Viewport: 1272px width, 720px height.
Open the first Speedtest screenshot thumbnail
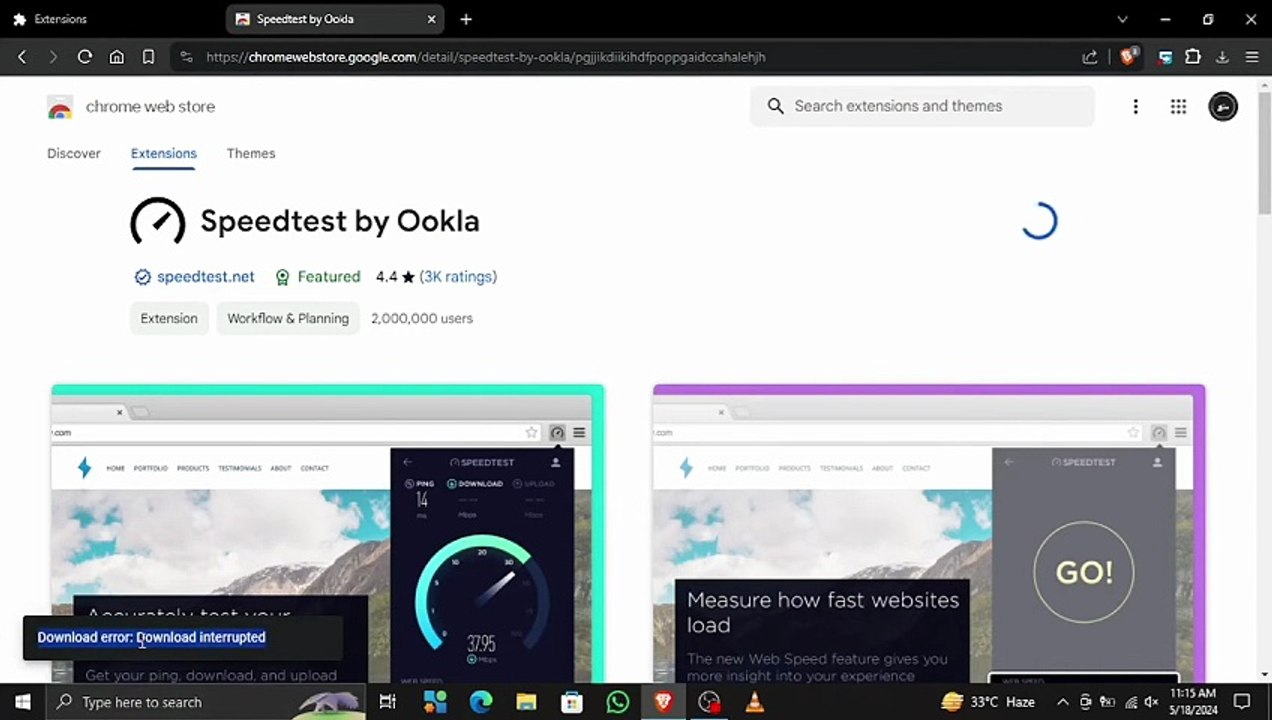(328, 533)
